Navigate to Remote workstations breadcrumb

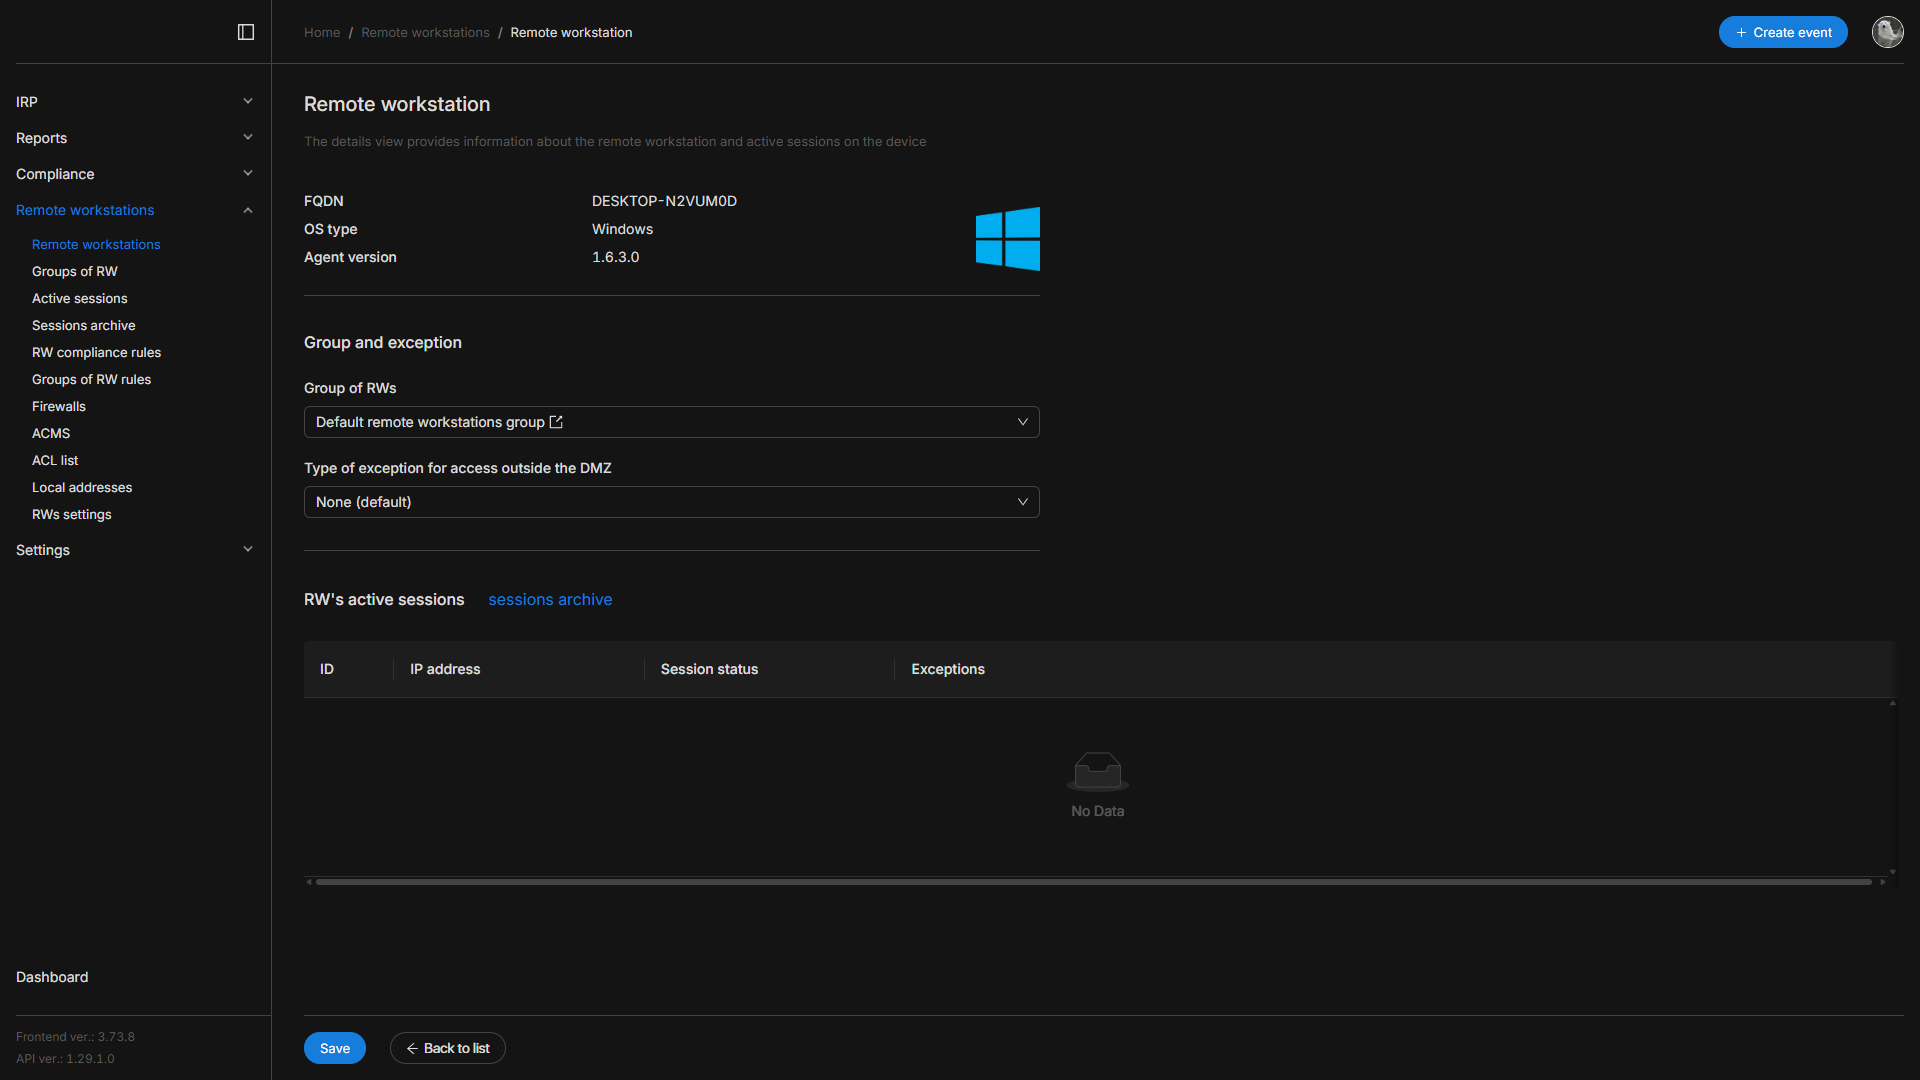[x=425, y=32]
